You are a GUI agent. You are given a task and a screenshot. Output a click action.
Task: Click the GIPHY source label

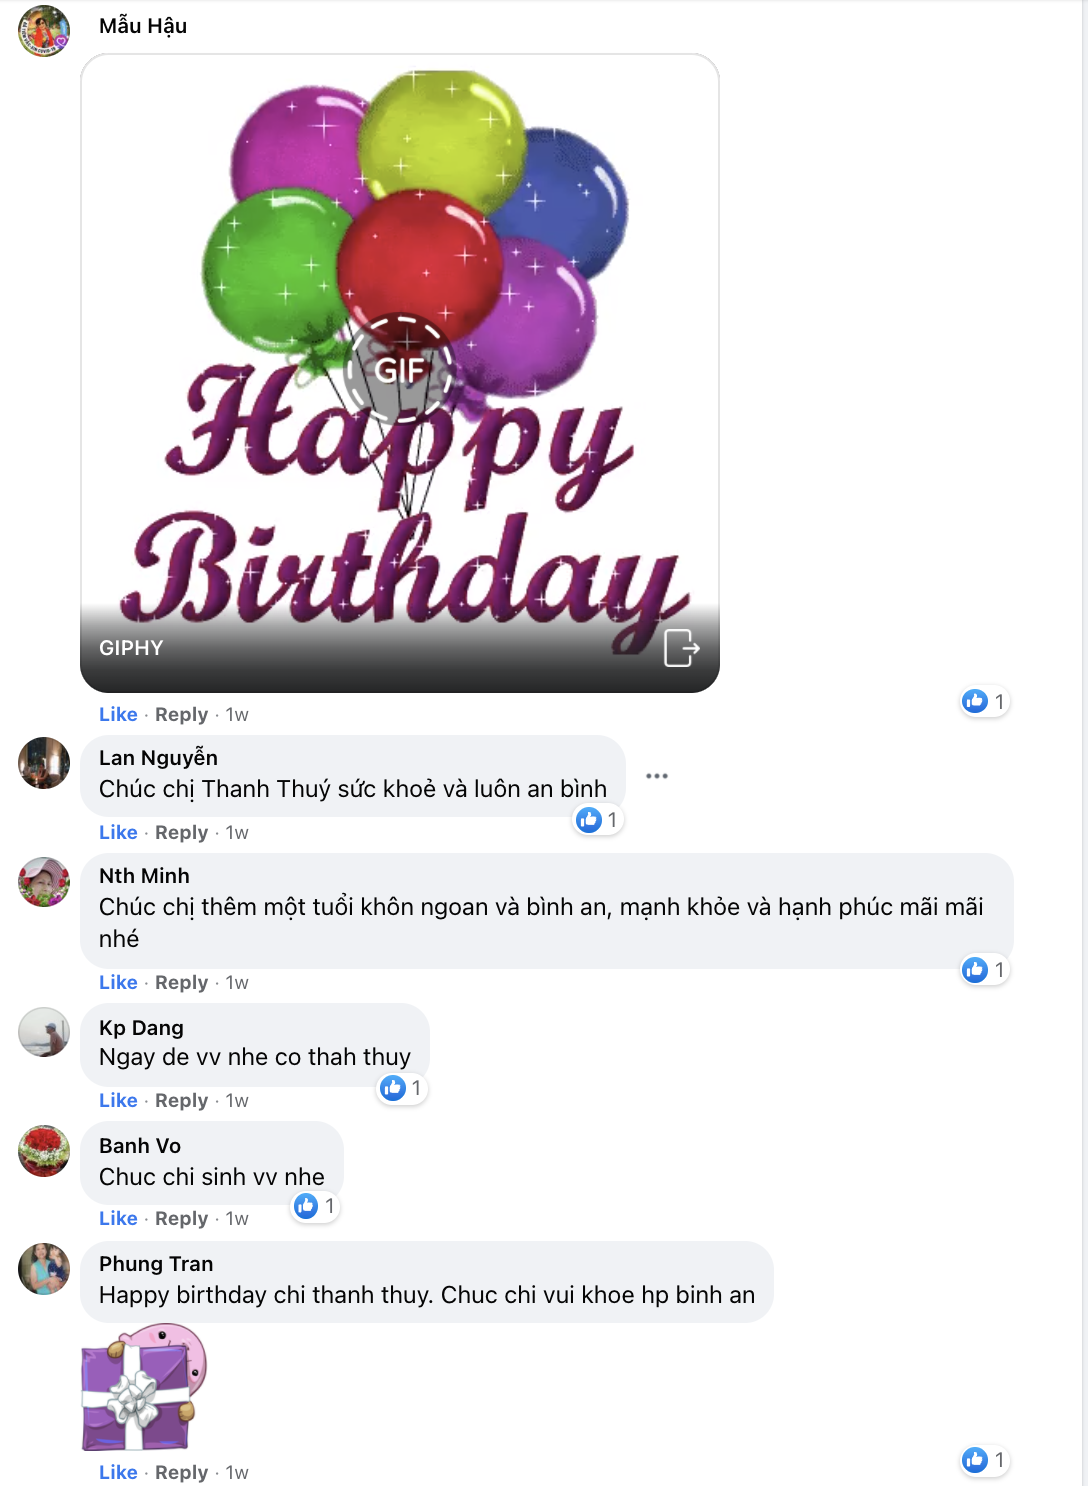click(x=131, y=648)
